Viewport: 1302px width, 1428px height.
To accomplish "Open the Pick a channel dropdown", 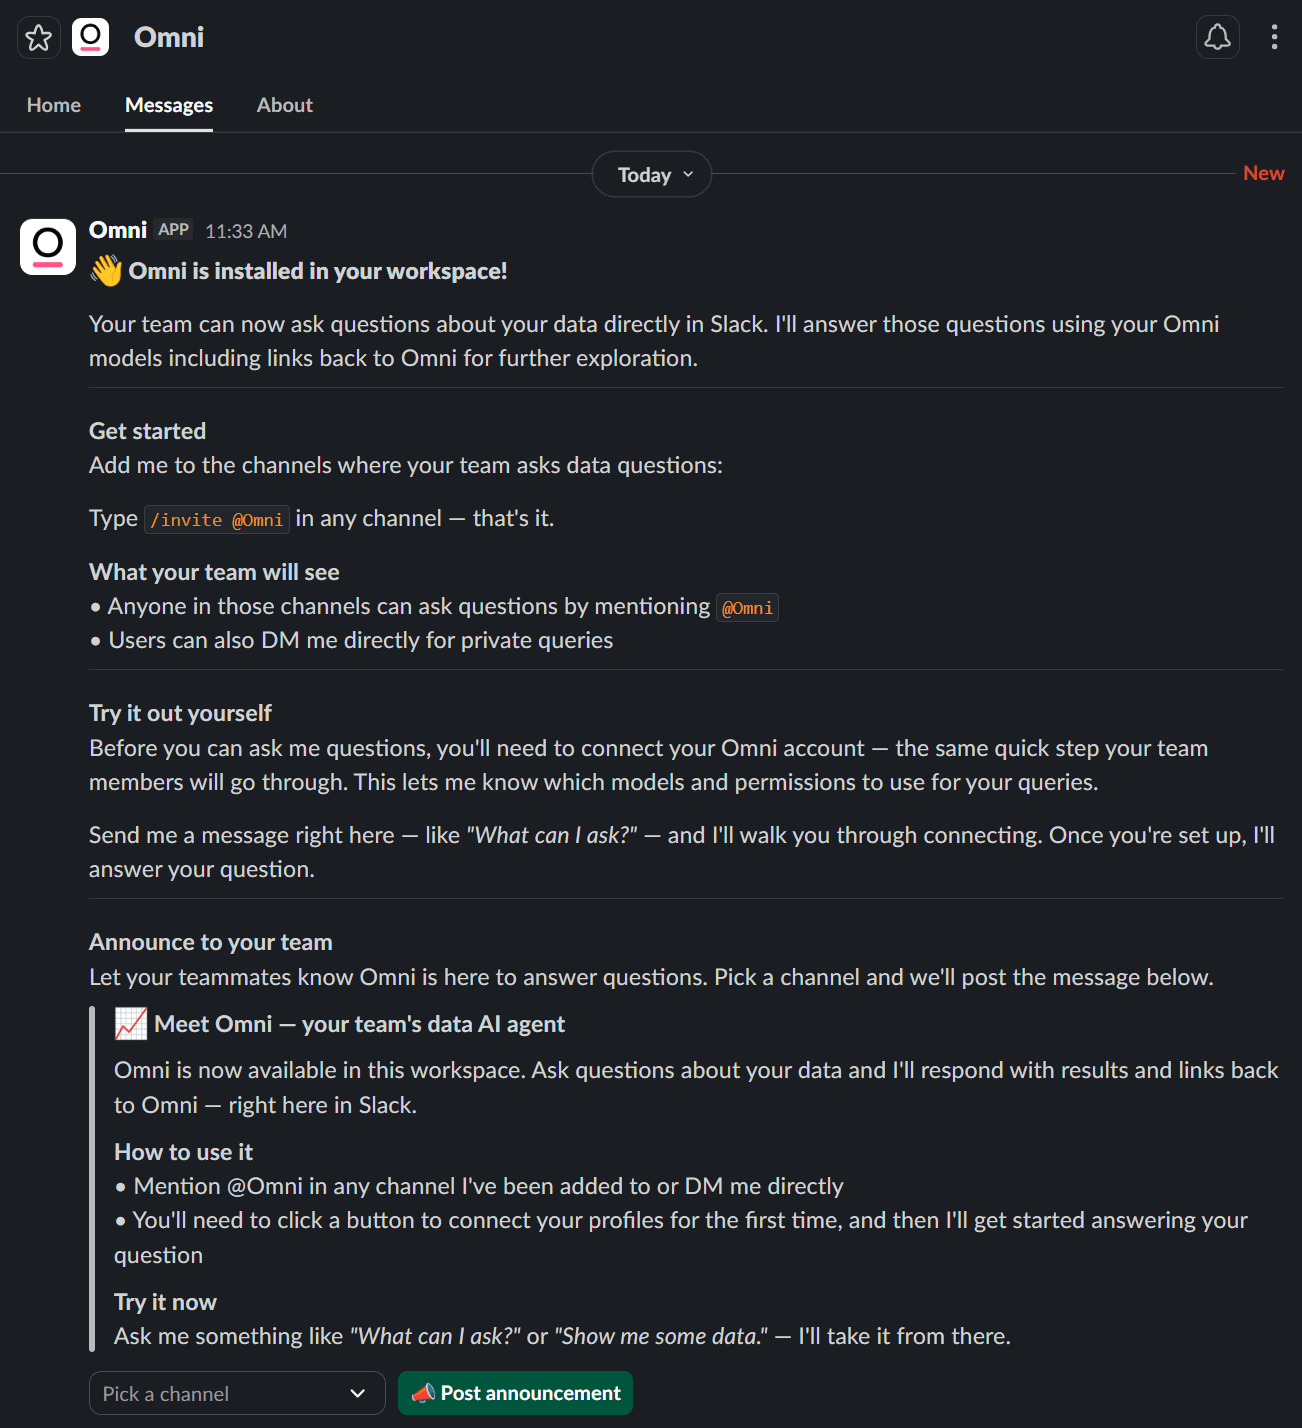I will coord(220,1393).
